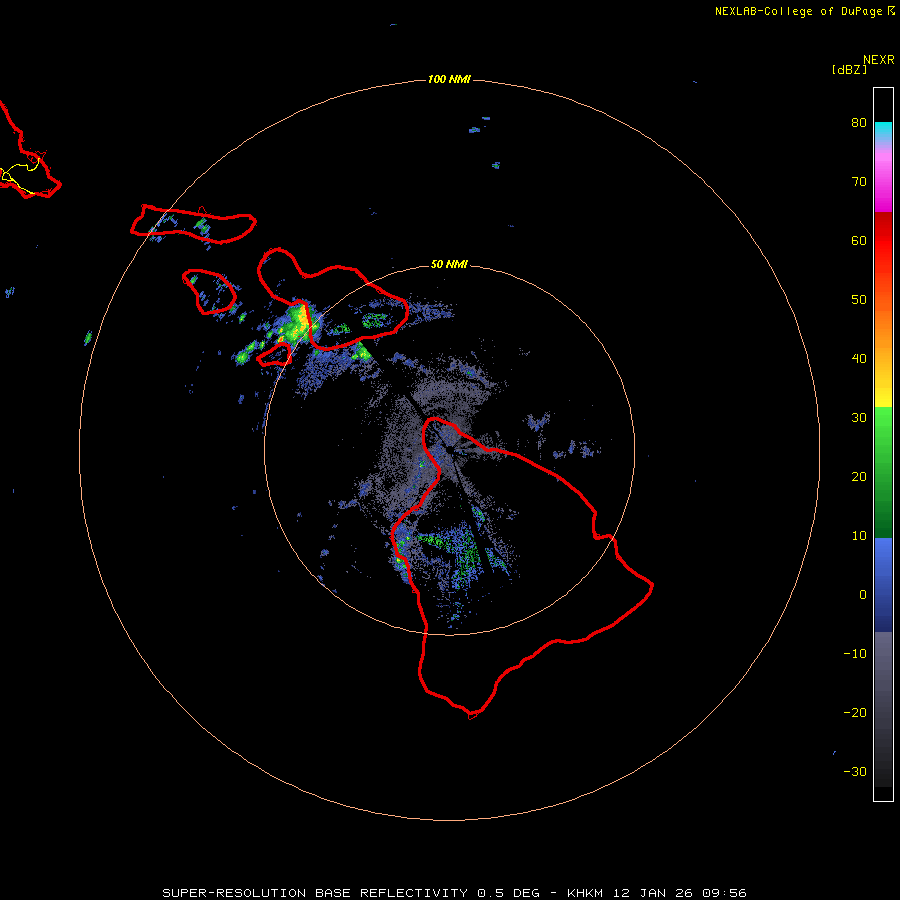Image resolution: width=900 pixels, height=900 pixels.
Task: Click the Super-Resolution Base Reflectivity caption
Action: pos(454,893)
